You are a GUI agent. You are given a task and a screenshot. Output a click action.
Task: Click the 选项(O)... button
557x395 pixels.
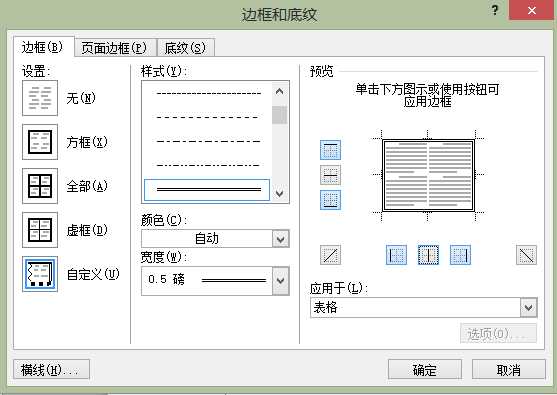(x=498, y=333)
